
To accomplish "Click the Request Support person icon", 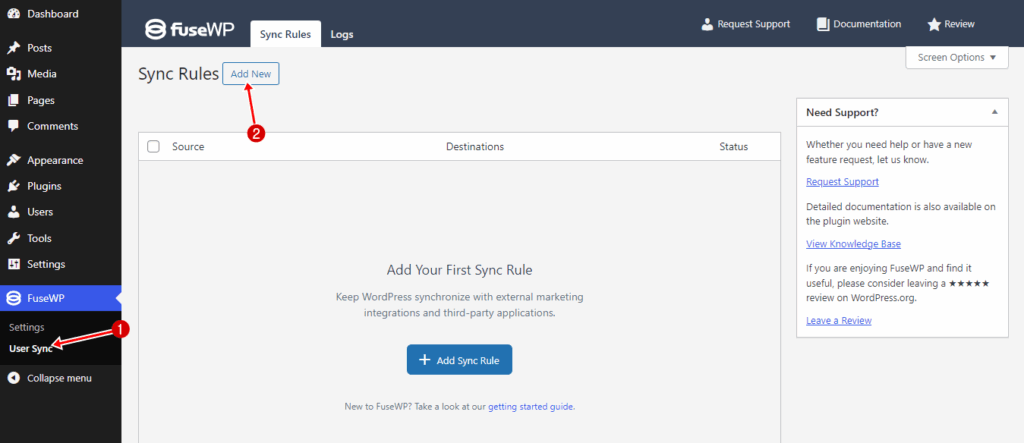I will pos(707,24).
